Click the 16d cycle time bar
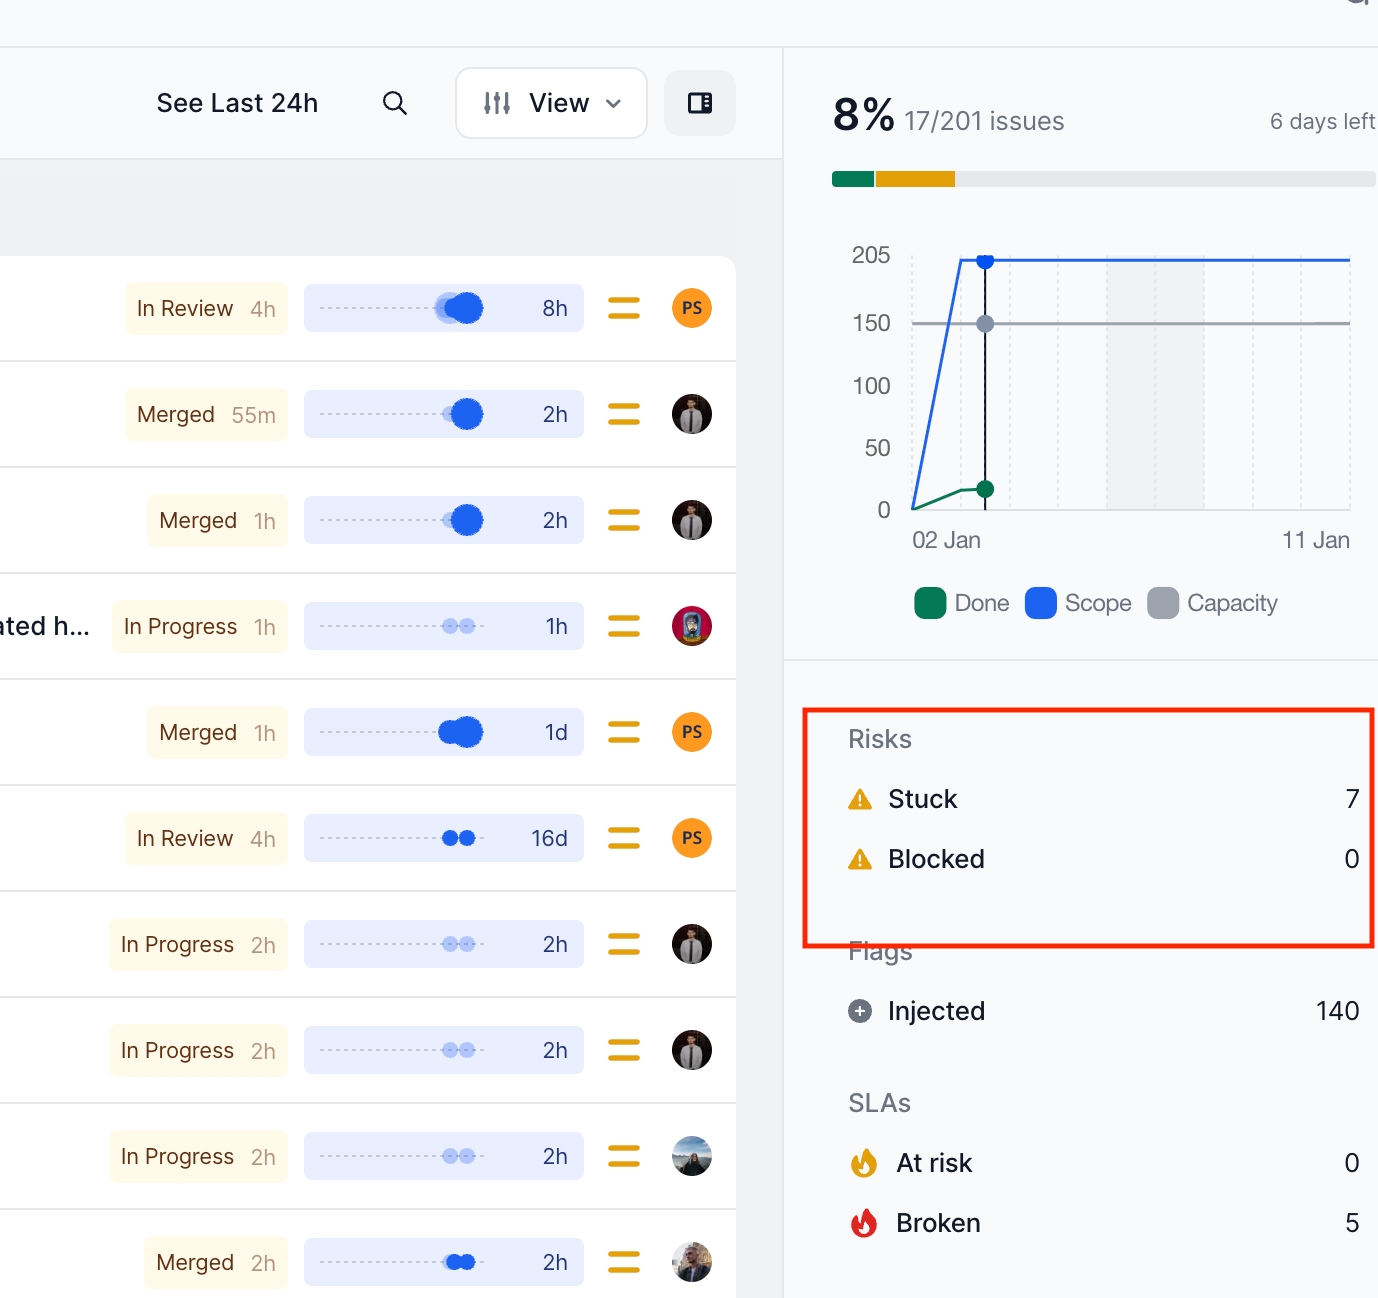Viewport: 1378px width, 1298px height. [x=443, y=838]
